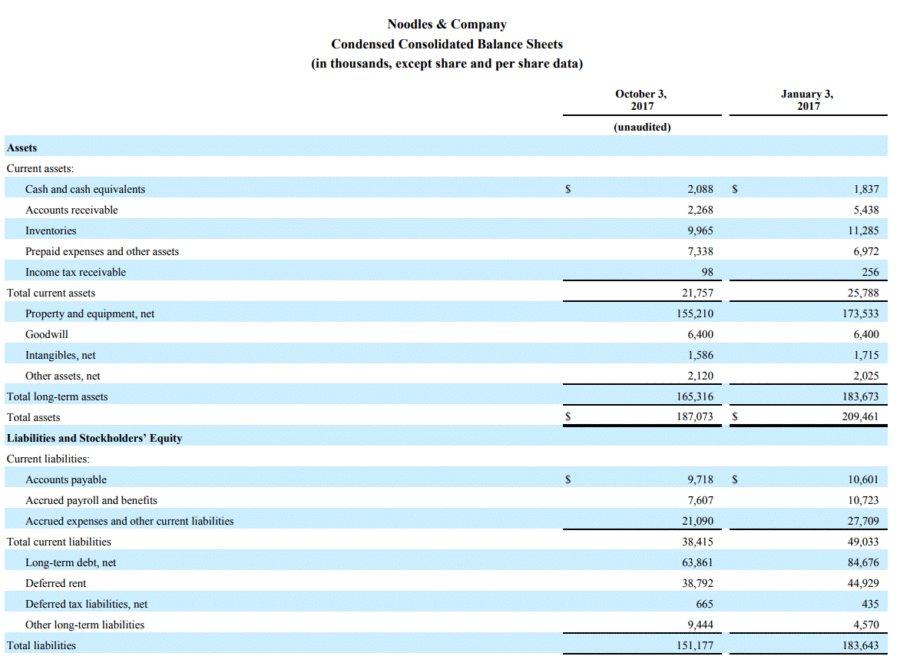Click intangibles value 1,586
Image resolution: width=900 pixels, height=663 pixels.
(x=700, y=355)
